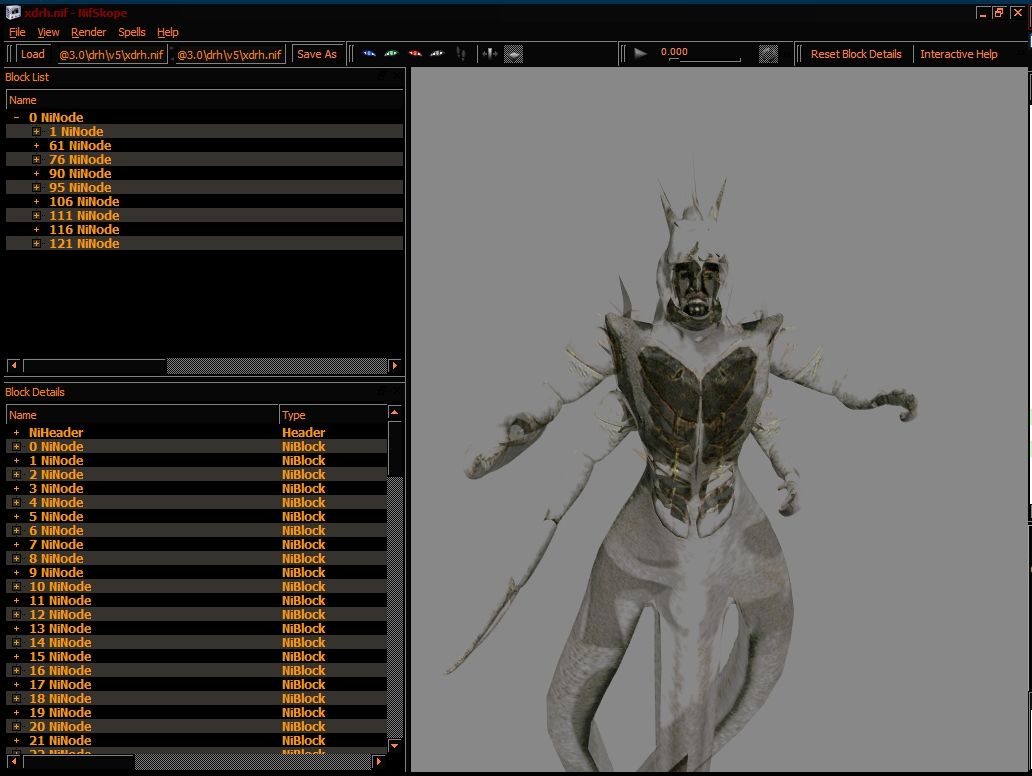Screen dimensions: 1032x776
Task: Open the Help menu
Action: pyautogui.click(x=168, y=32)
